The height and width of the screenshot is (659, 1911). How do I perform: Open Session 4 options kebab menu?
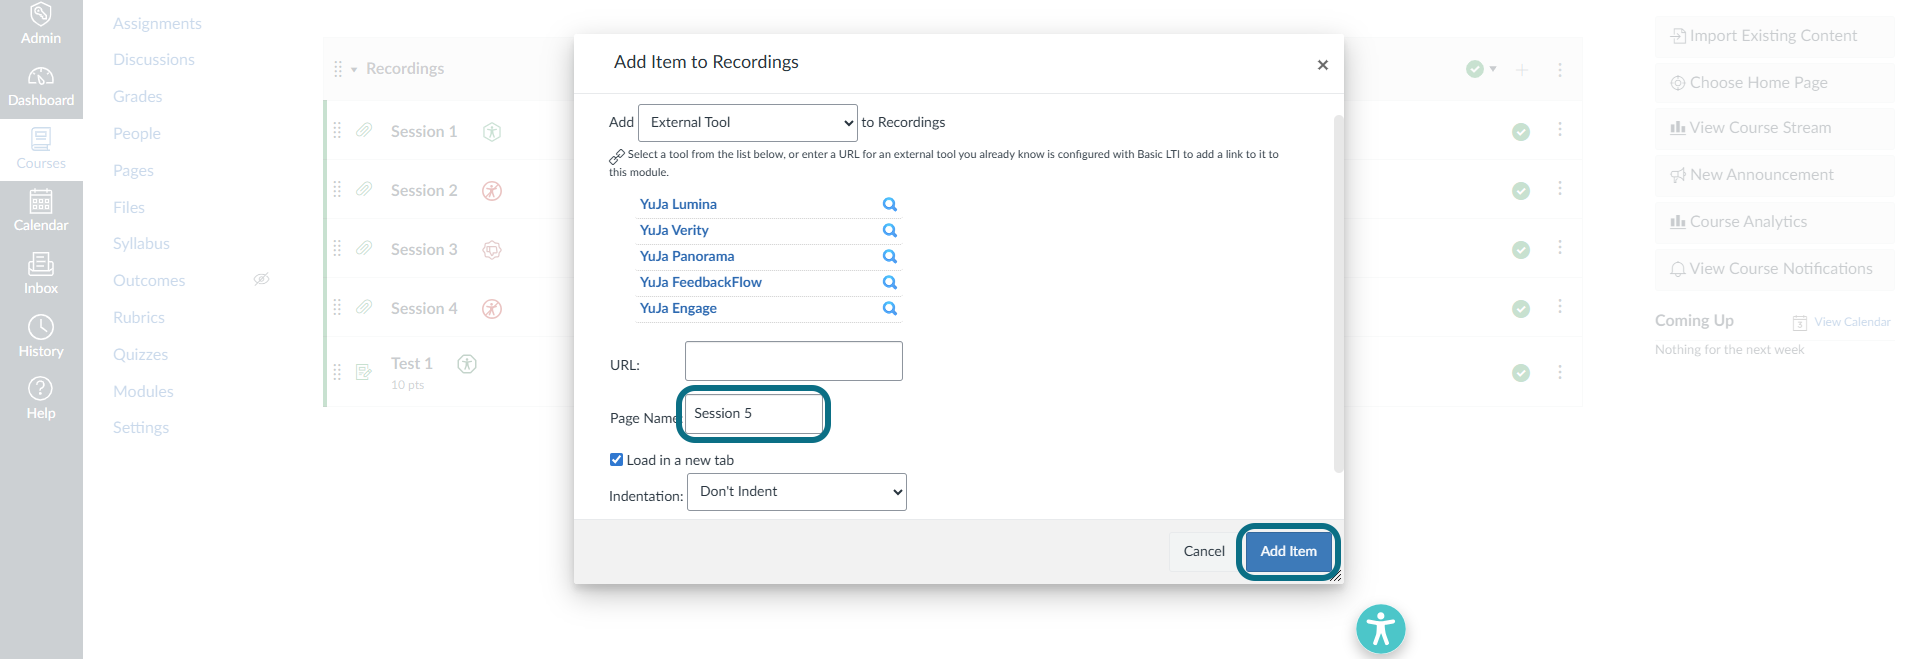[x=1560, y=307]
